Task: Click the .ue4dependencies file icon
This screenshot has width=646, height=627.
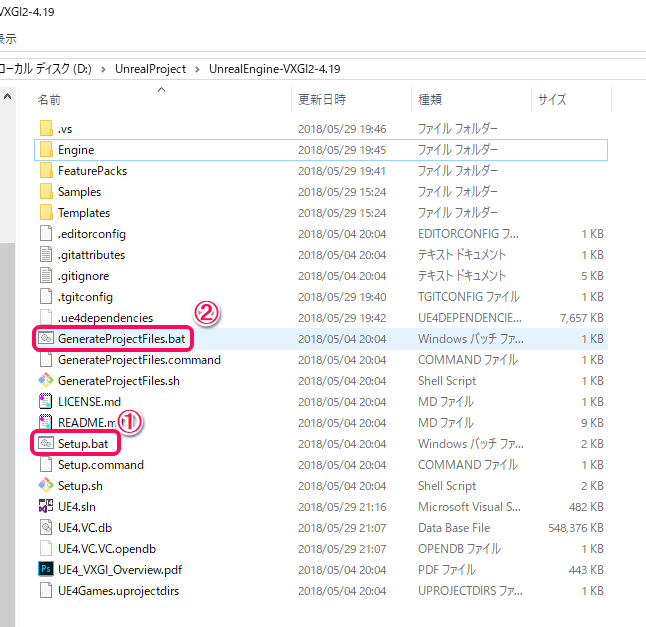Action: tap(46, 318)
